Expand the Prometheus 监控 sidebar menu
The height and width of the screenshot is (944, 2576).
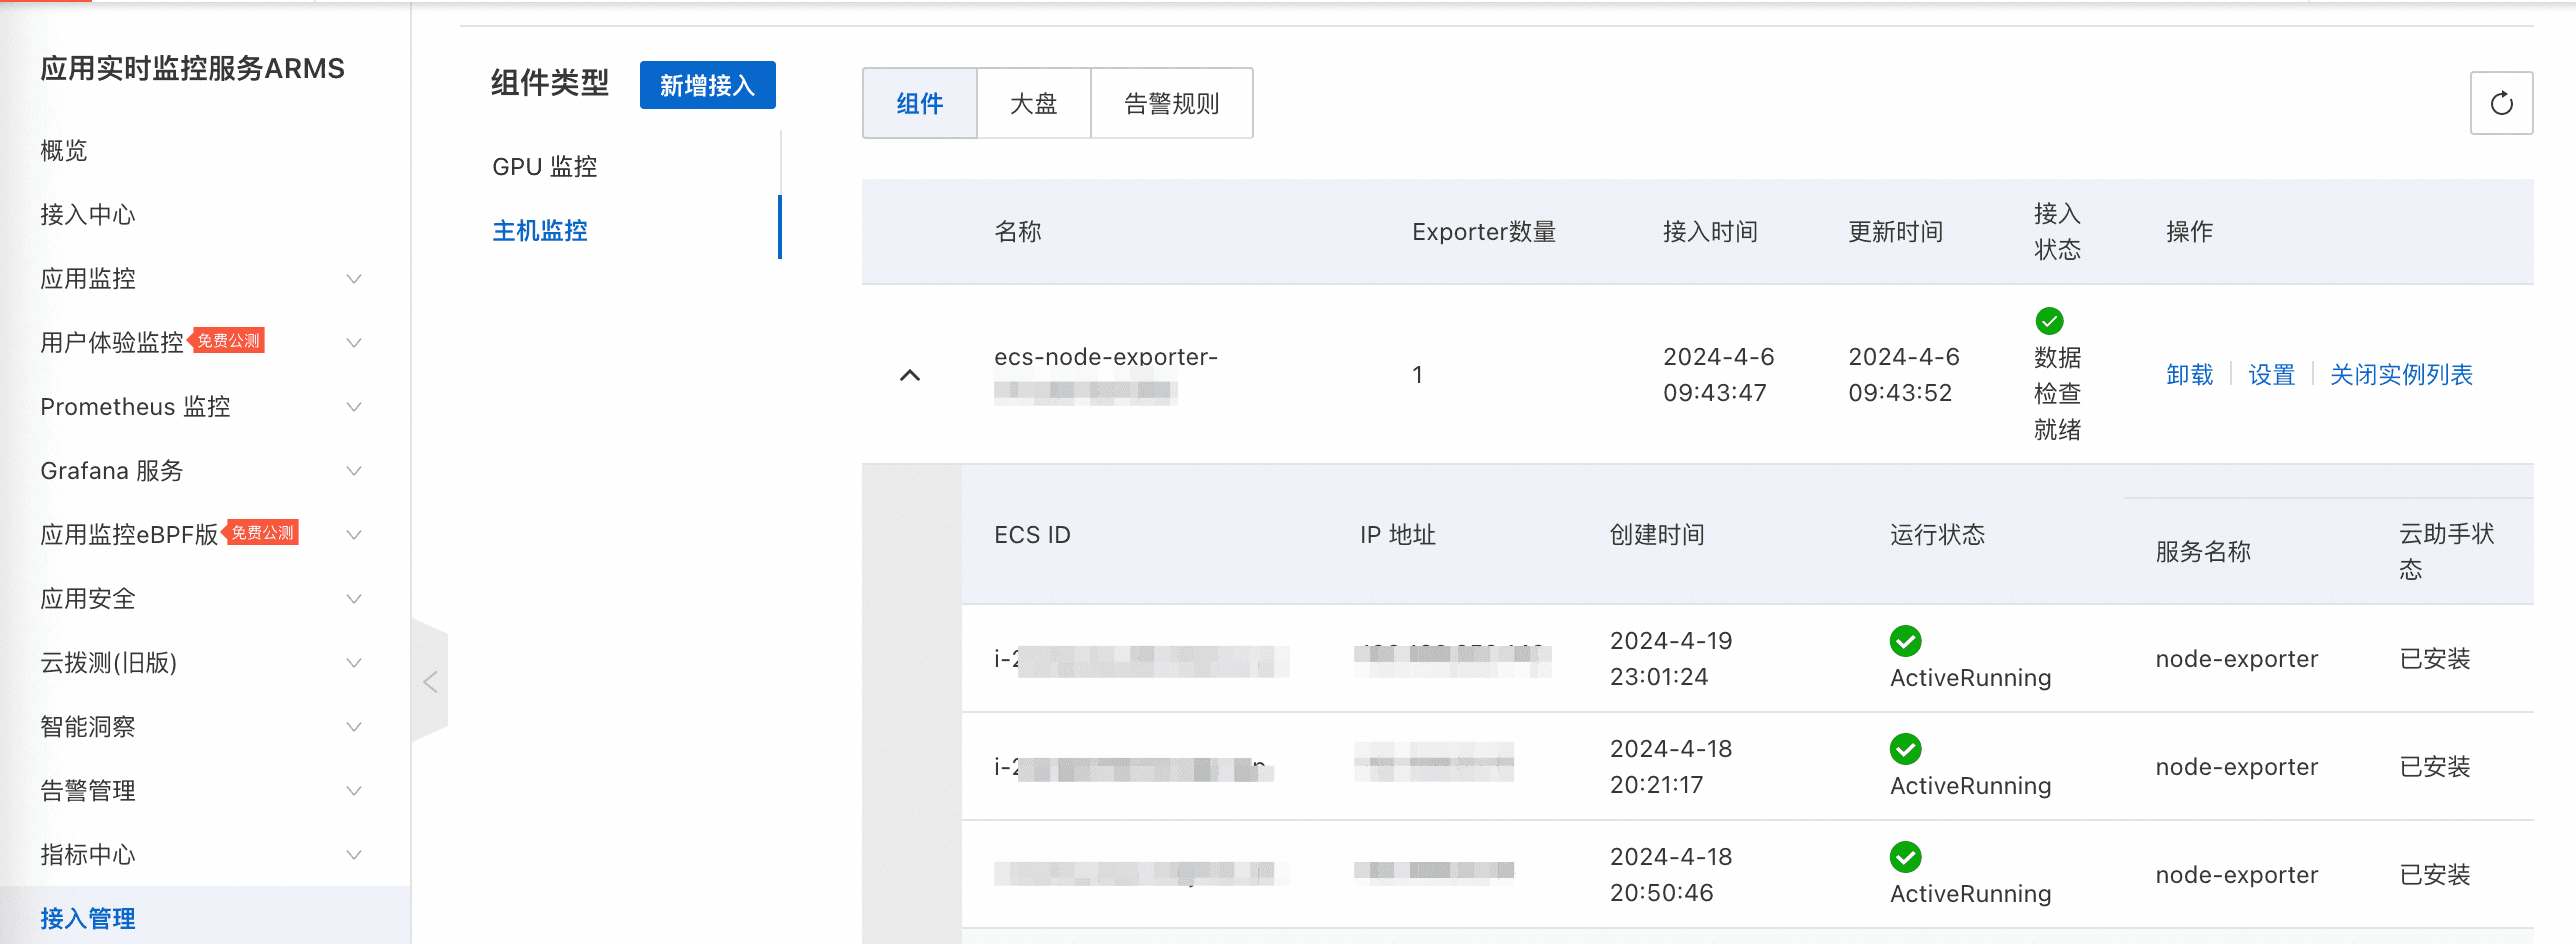353,407
